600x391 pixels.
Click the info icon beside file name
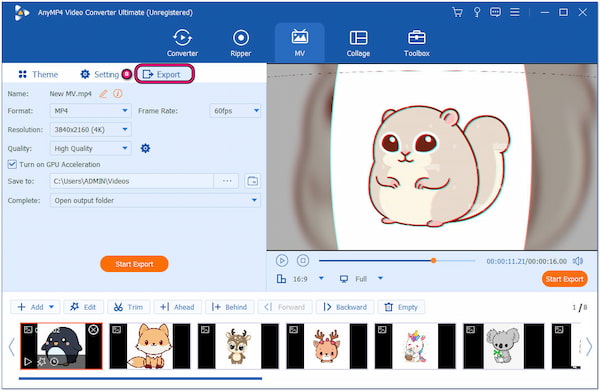click(118, 94)
